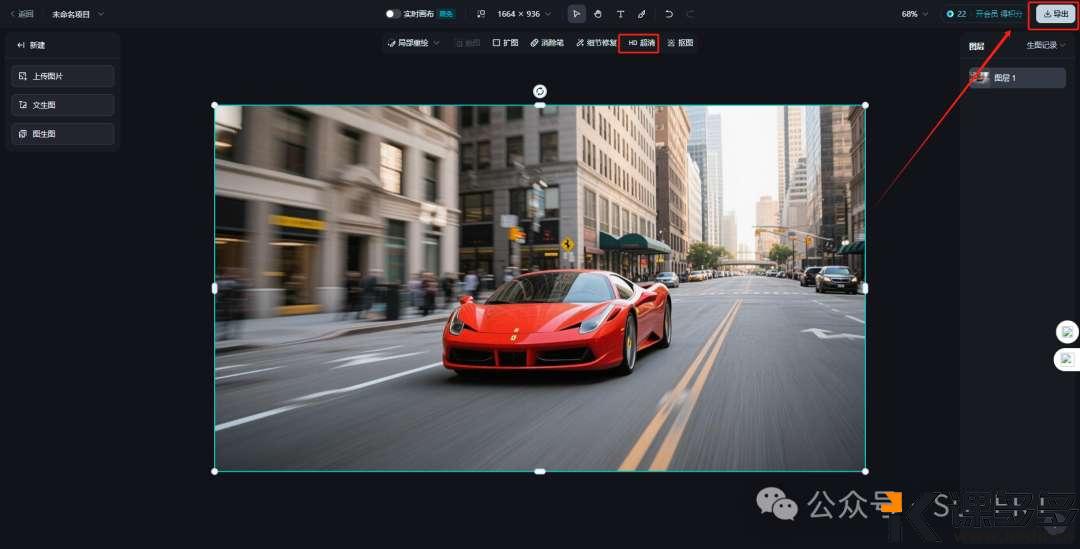1080x549 pixels.
Task: Click the redo arrow icon
Action: pyautogui.click(x=690, y=14)
